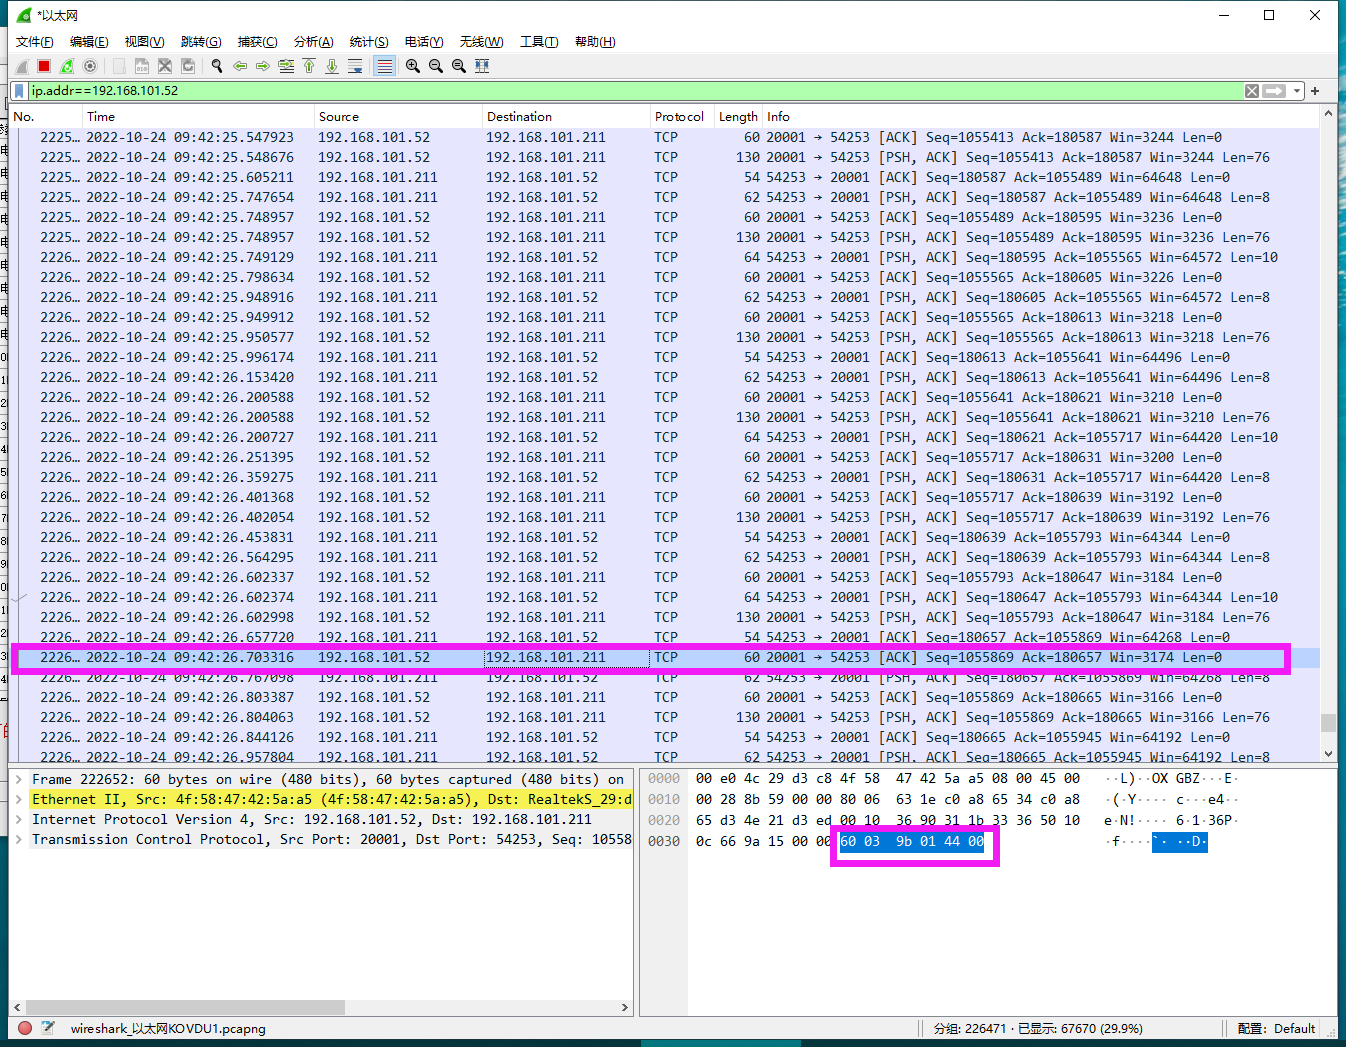Clear the display filter with X

click(x=1251, y=91)
